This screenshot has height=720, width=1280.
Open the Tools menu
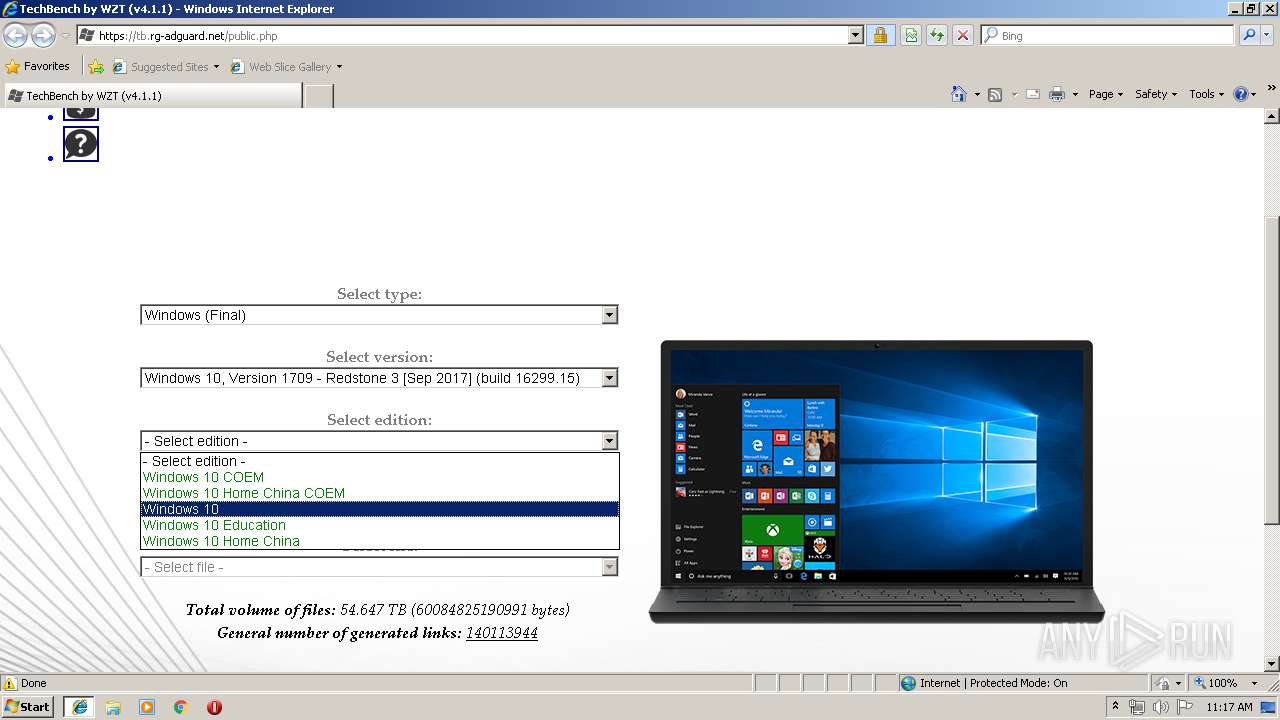[x=1207, y=94]
